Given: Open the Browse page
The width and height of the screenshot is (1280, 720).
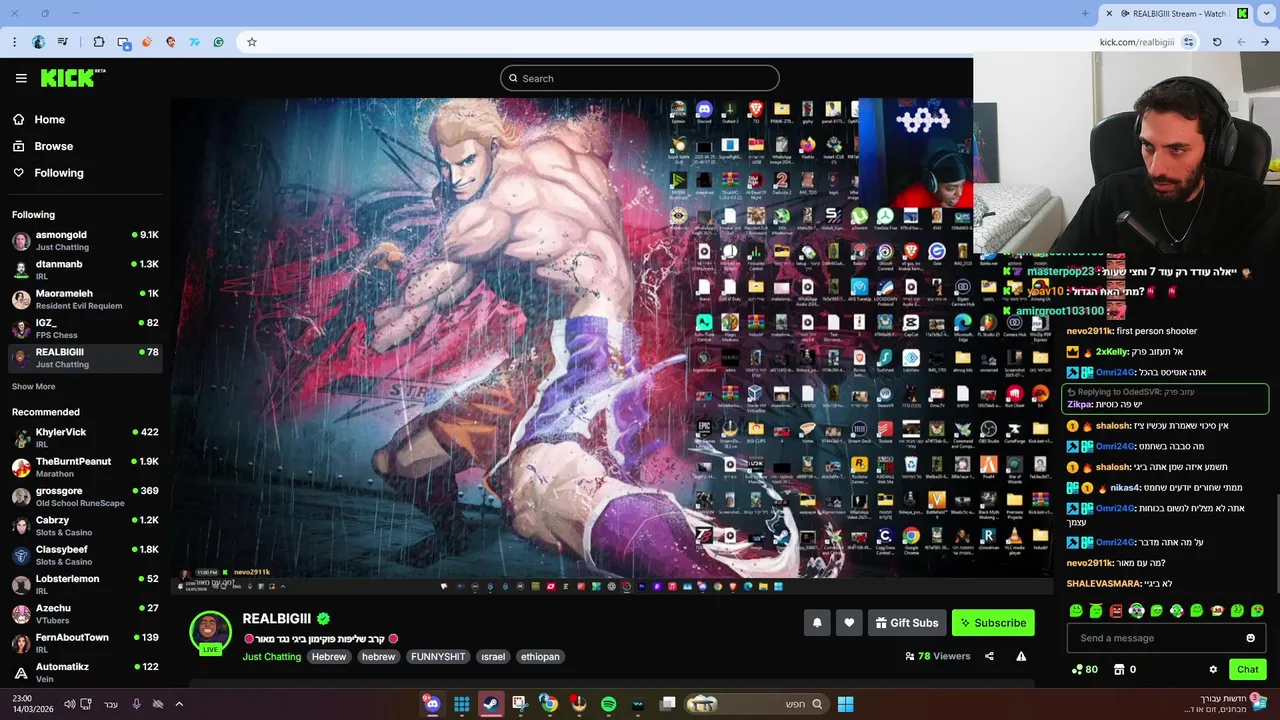Looking at the screenshot, I should (x=53, y=146).
